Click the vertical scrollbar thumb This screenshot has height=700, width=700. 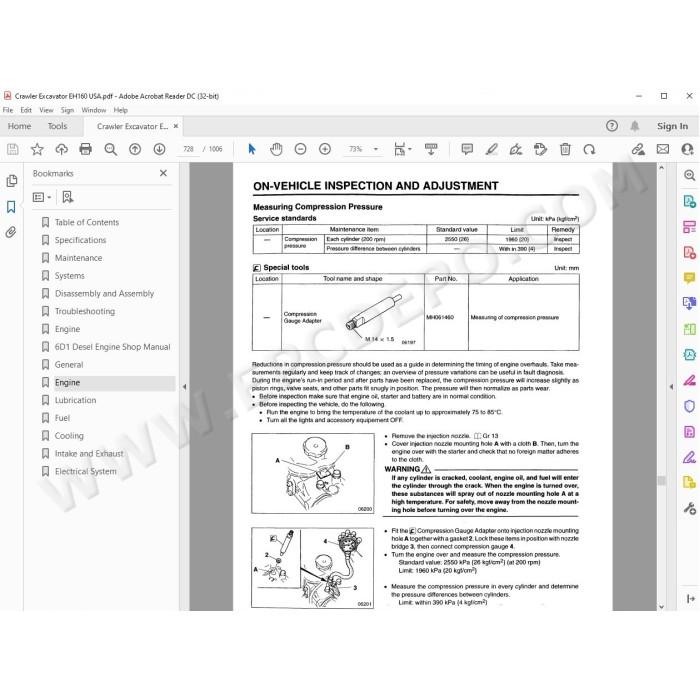[662, 481]
